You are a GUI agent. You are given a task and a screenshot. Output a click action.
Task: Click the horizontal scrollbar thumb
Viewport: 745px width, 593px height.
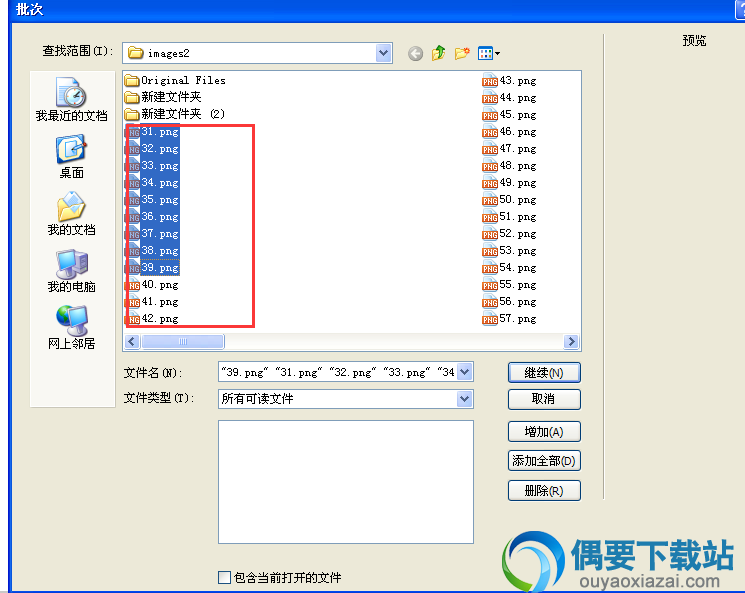pyautogui.click(x=183, y=341)
